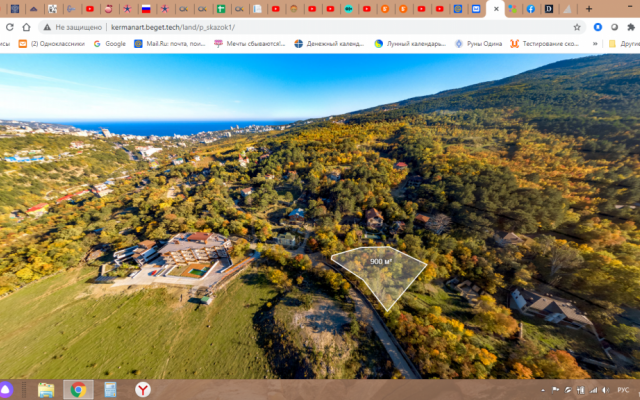Open File Explorer from the taskbar
Screen dimensions: 640x400
point(46,390)
